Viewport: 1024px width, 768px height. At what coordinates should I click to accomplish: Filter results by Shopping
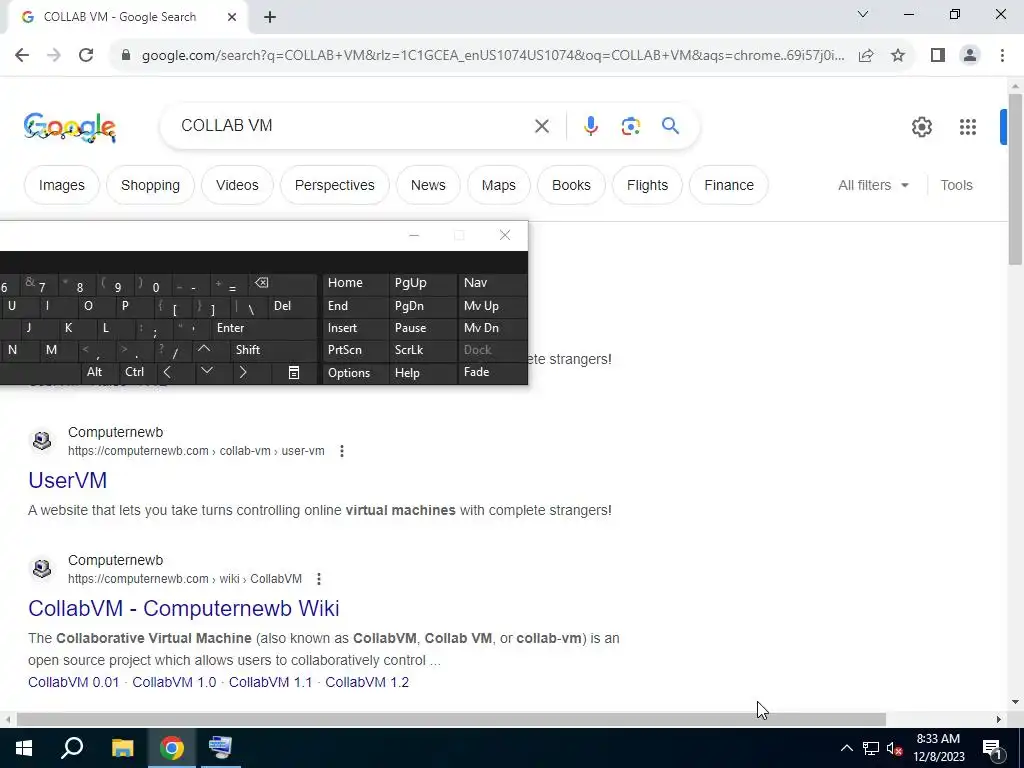point(150,185)
